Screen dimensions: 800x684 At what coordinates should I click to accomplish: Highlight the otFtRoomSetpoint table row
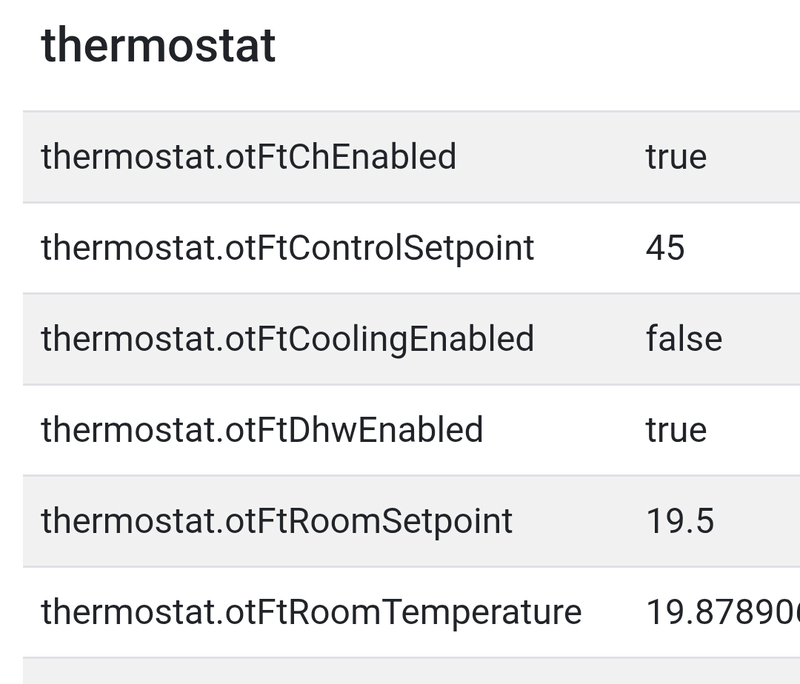point(580,521)
